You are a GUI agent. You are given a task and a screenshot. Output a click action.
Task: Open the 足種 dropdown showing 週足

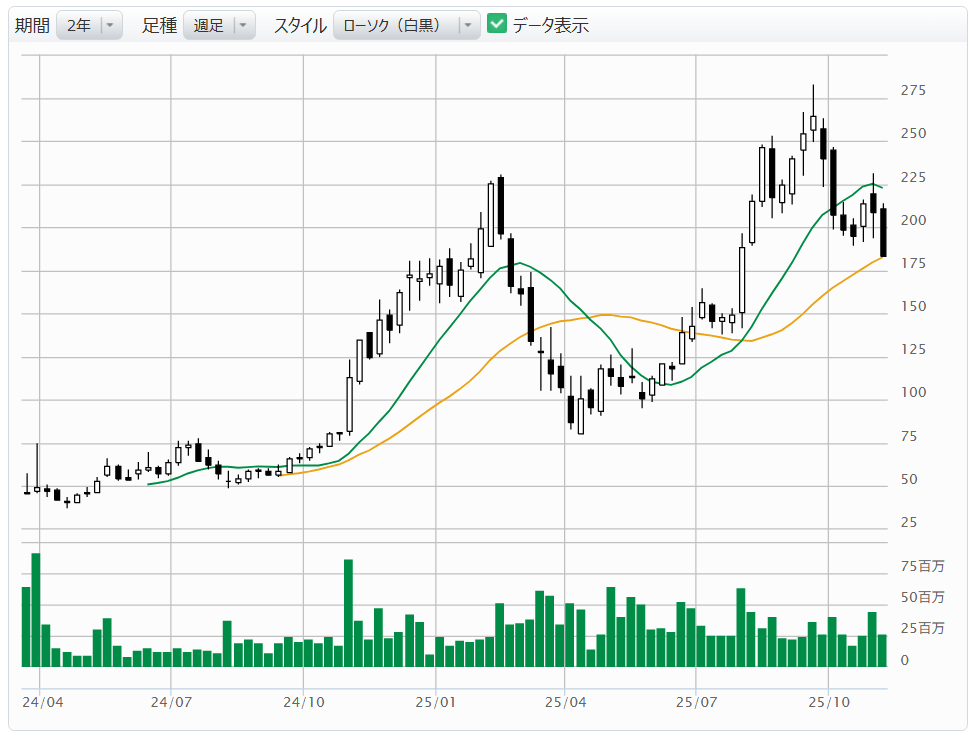coord(219,26)
